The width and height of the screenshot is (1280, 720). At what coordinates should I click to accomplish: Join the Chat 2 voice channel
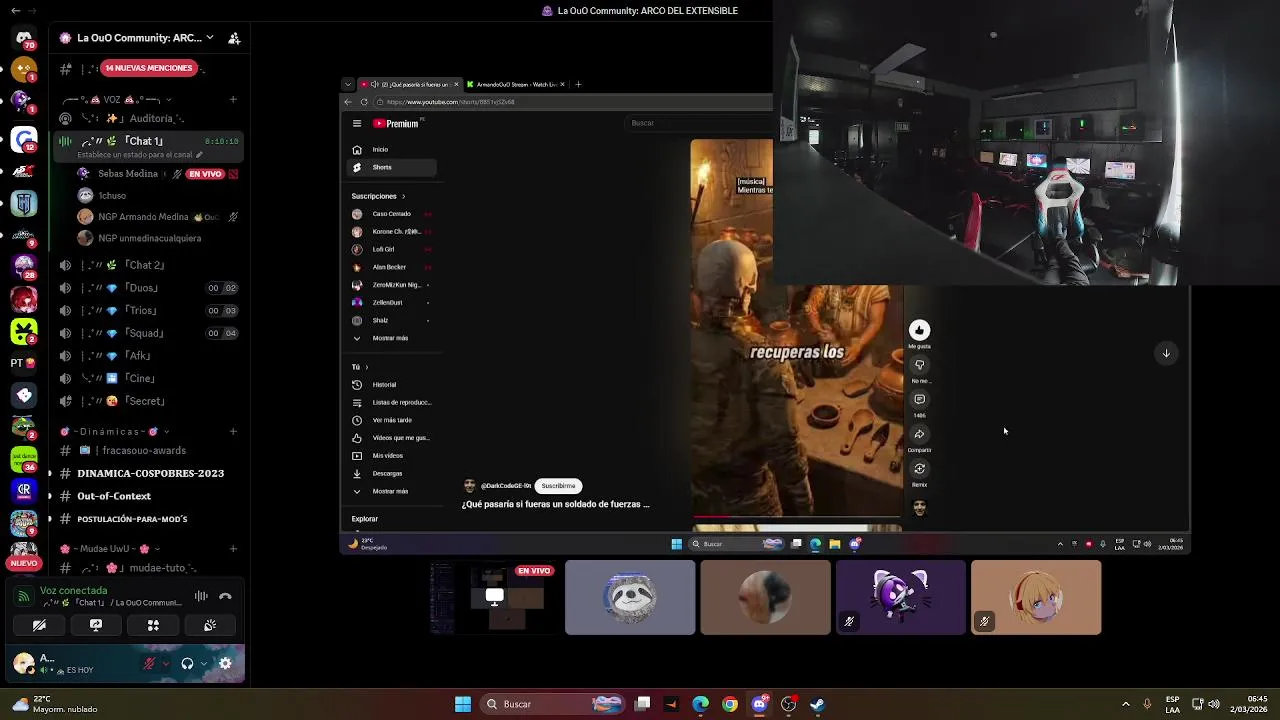[x=148, y=265]
